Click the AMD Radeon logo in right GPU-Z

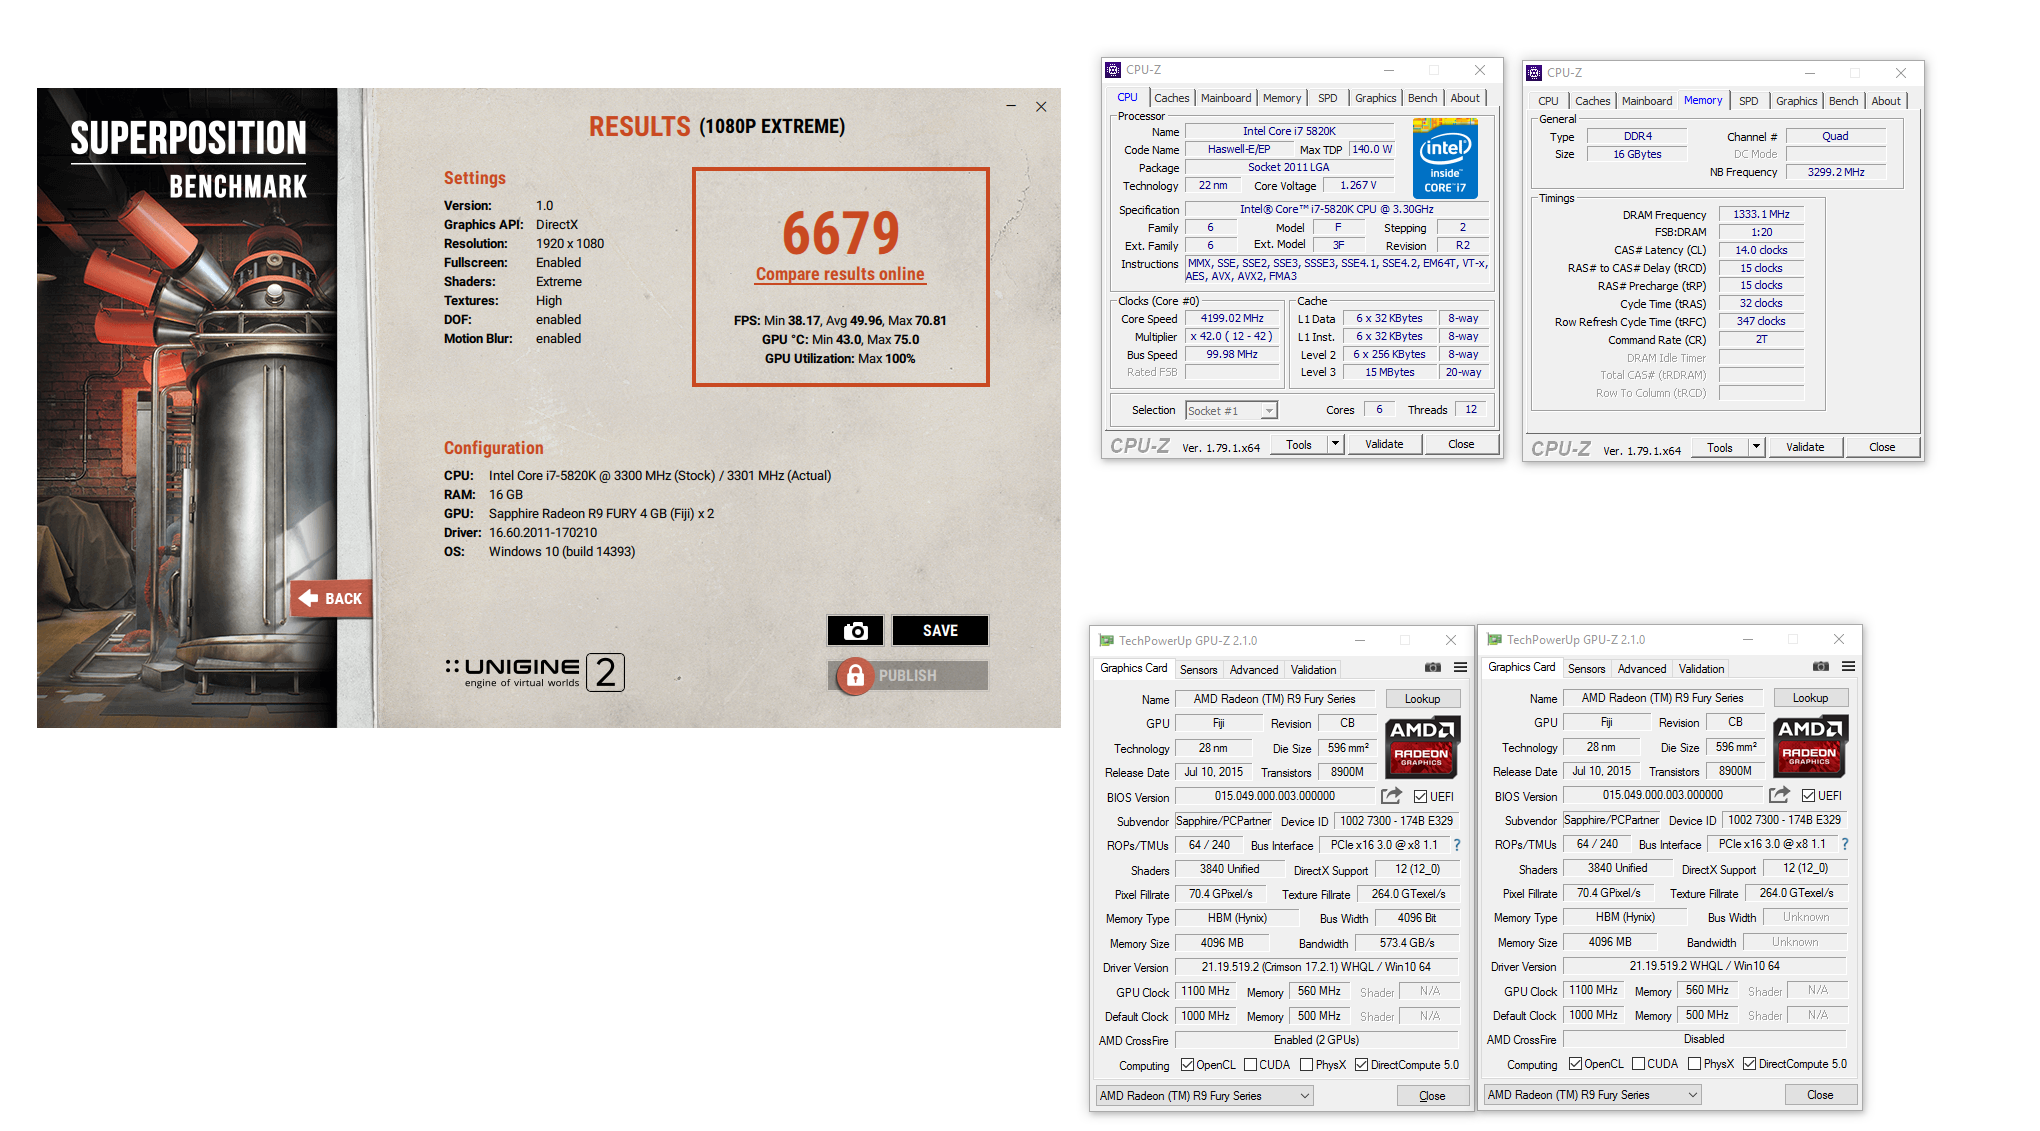(1810, 745)
